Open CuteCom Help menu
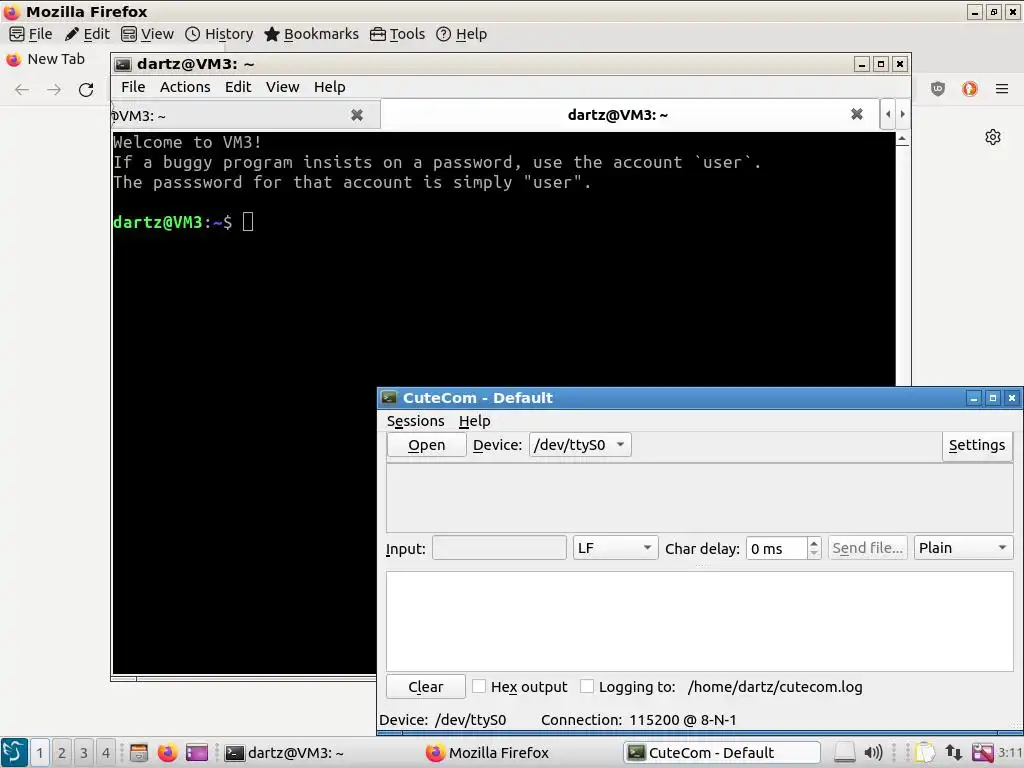 pyautogui.click(x=474, y=421)
